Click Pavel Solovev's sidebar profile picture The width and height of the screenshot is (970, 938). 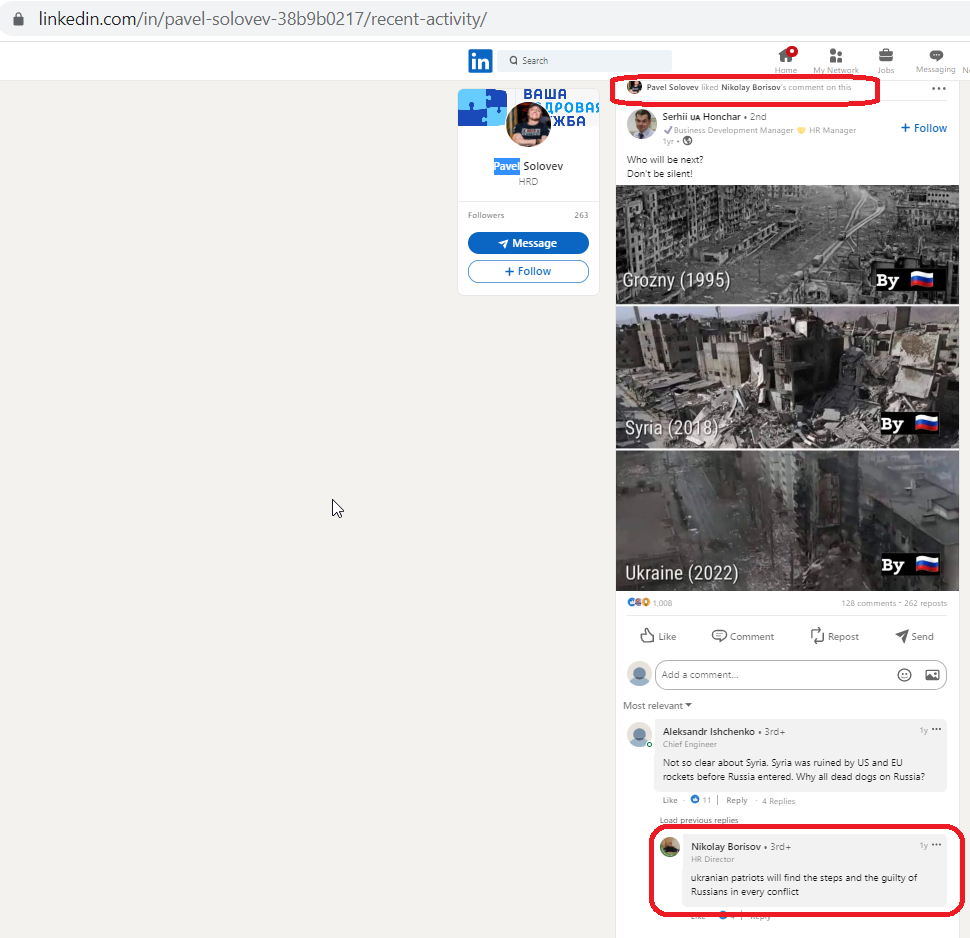point(528,124)
